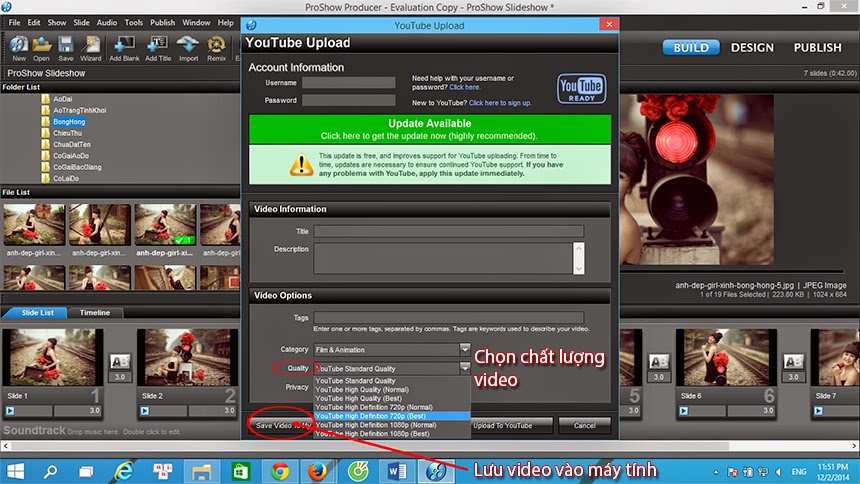Click the New show toolbar icon

(19, 48)
